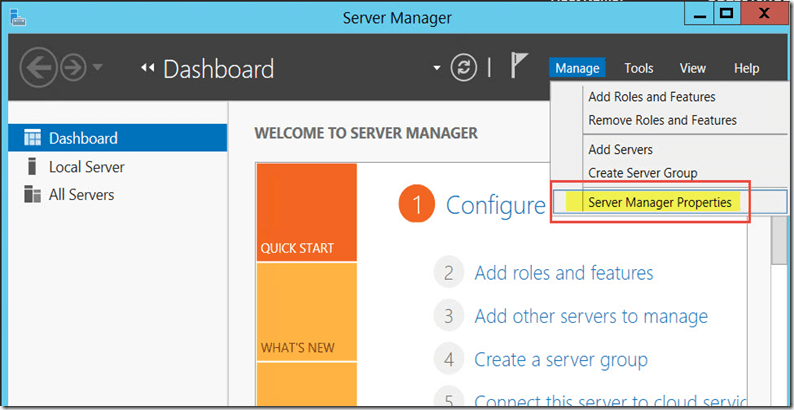Click the Add other servers to manage link
The width and height of the screenshot is (794, 410).
590,316
